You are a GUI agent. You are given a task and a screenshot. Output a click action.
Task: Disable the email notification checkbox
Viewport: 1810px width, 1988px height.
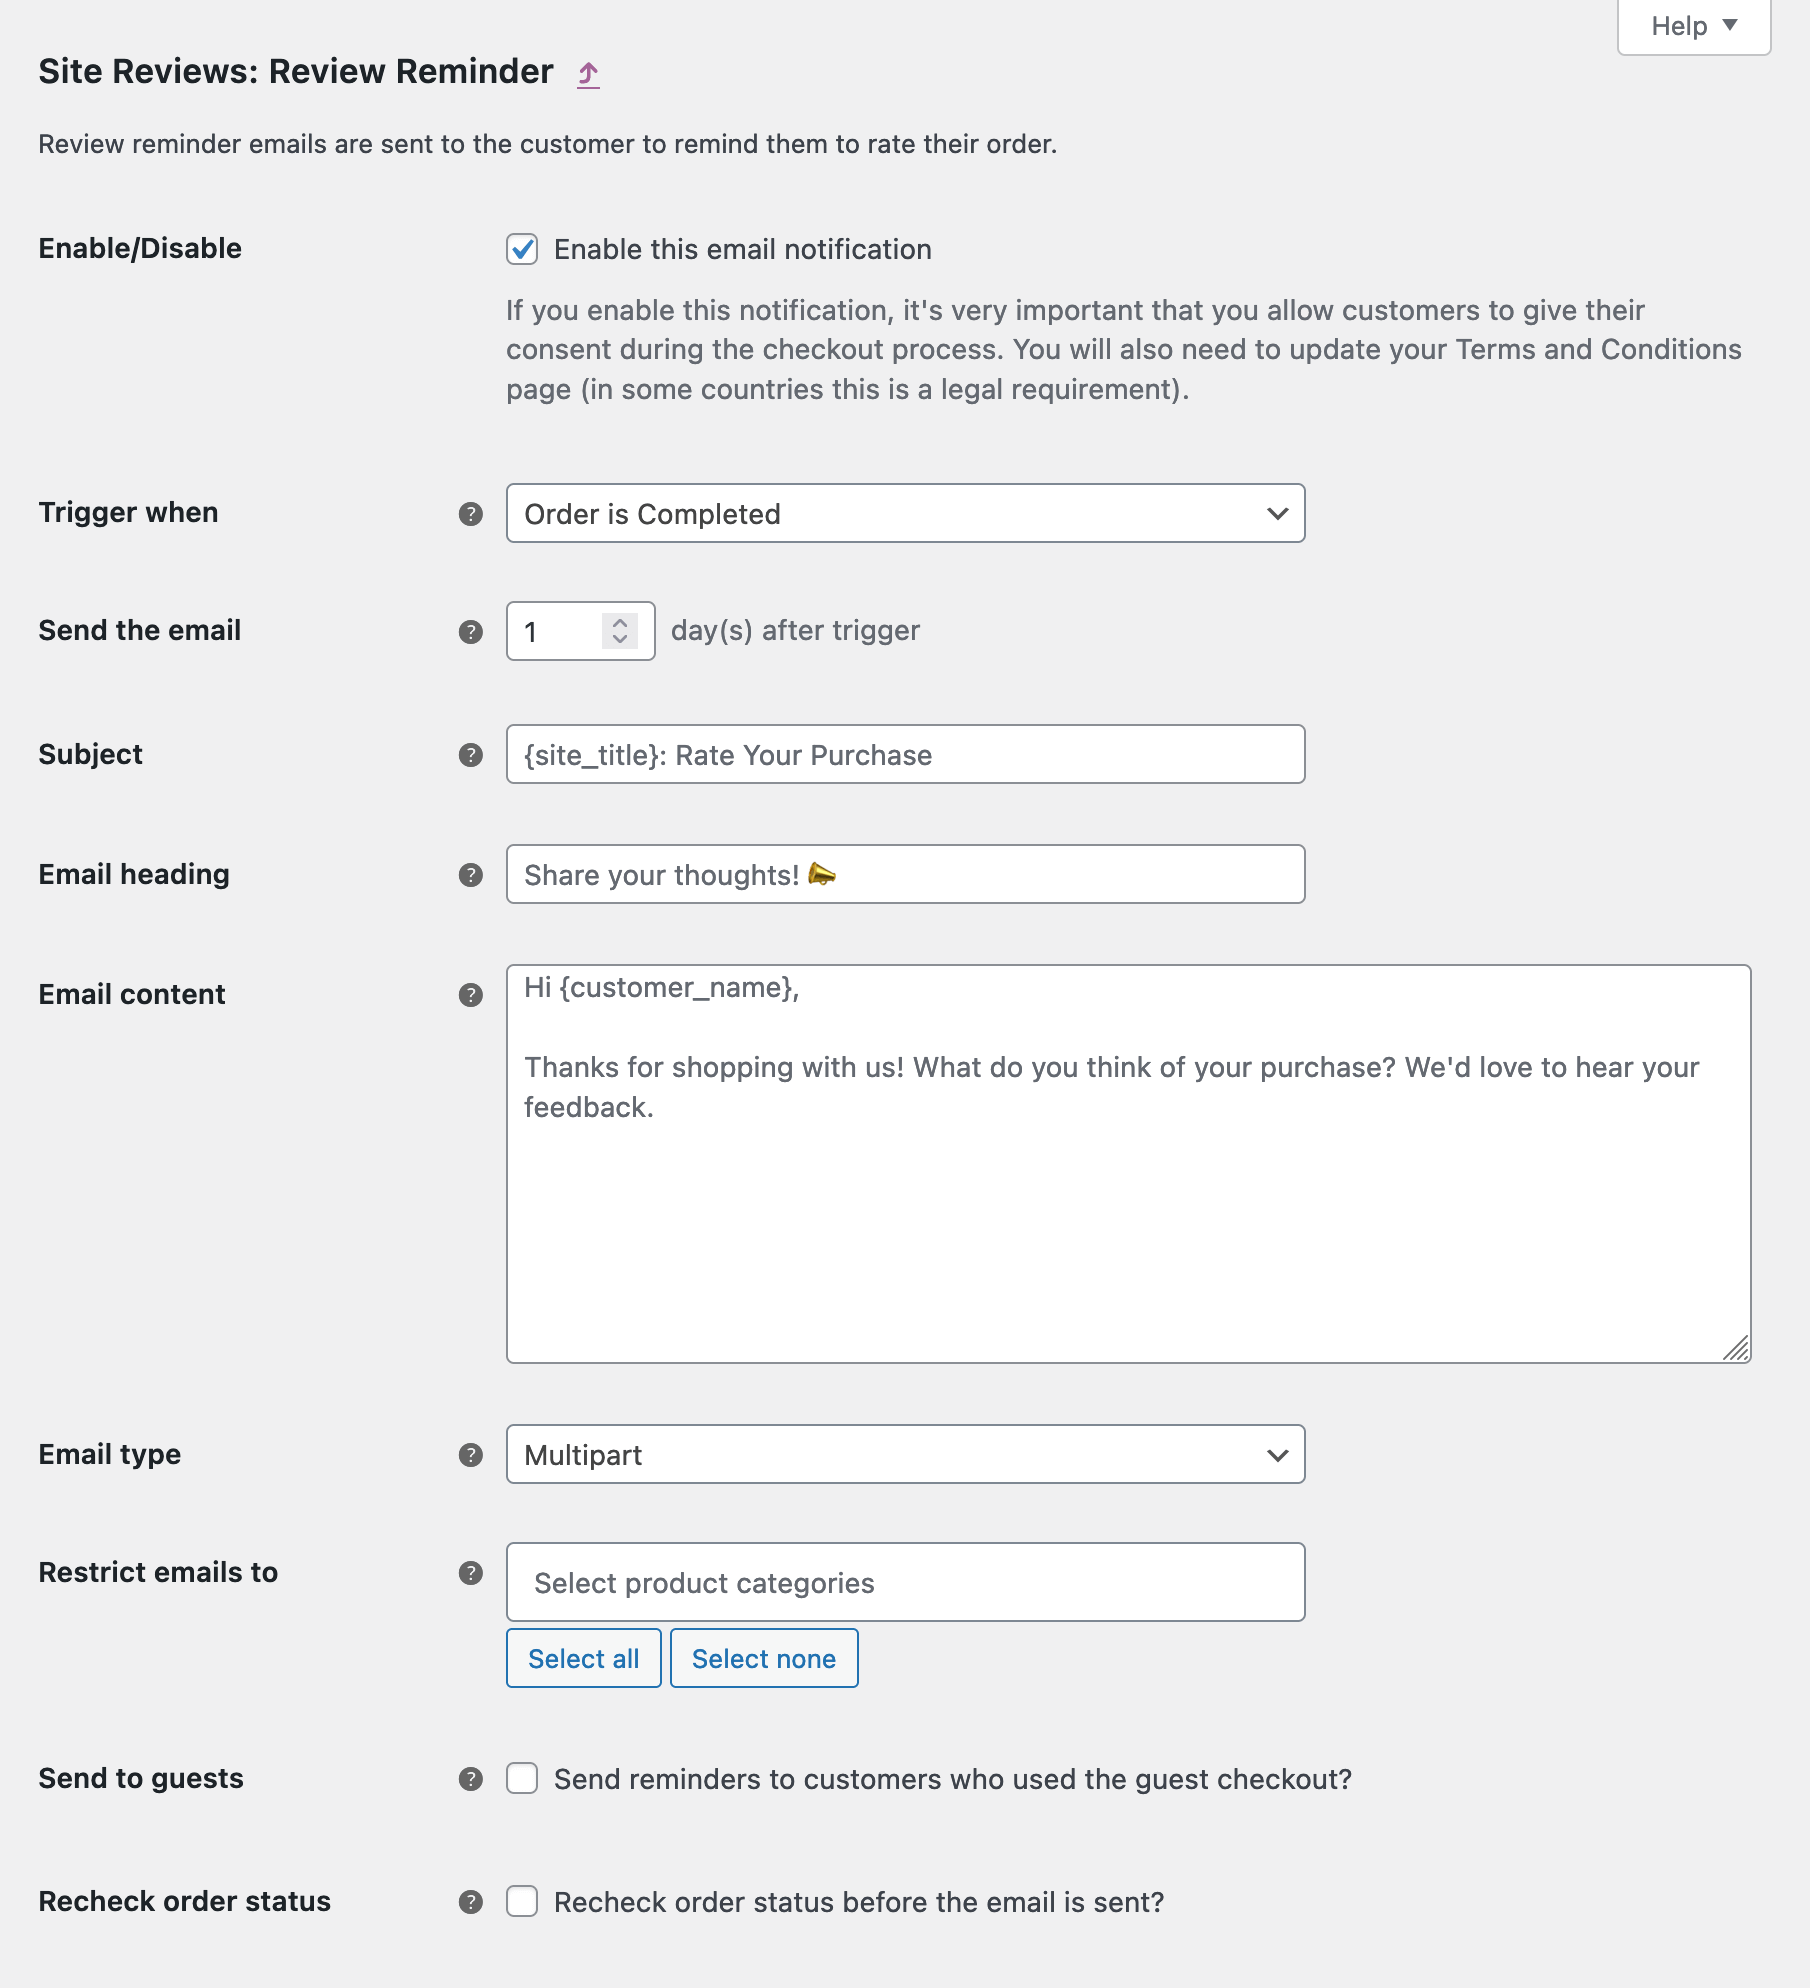(x=522, y=249)
